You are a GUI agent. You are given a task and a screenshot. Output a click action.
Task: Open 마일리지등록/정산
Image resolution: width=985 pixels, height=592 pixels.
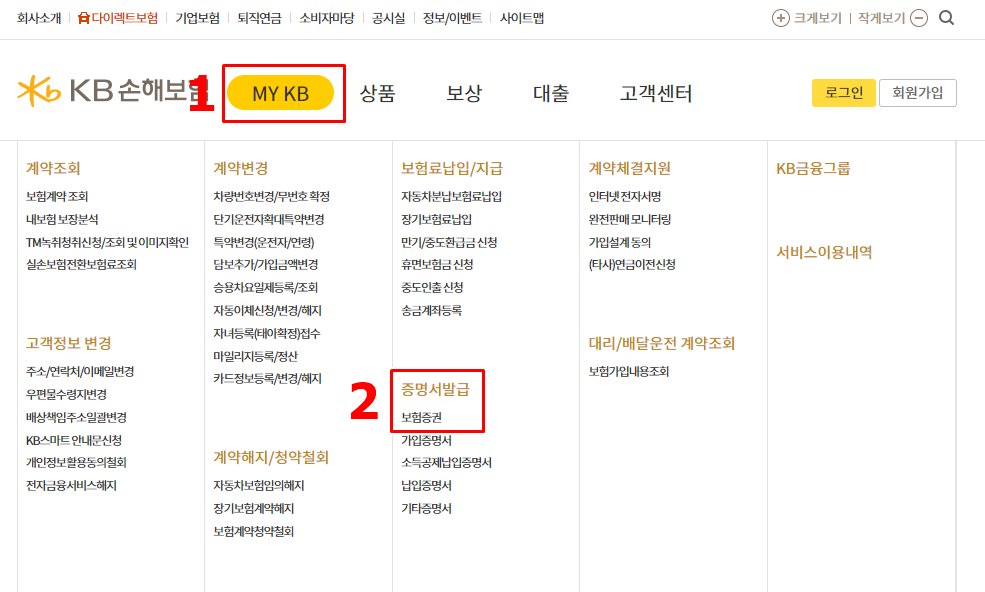(256, 356)
